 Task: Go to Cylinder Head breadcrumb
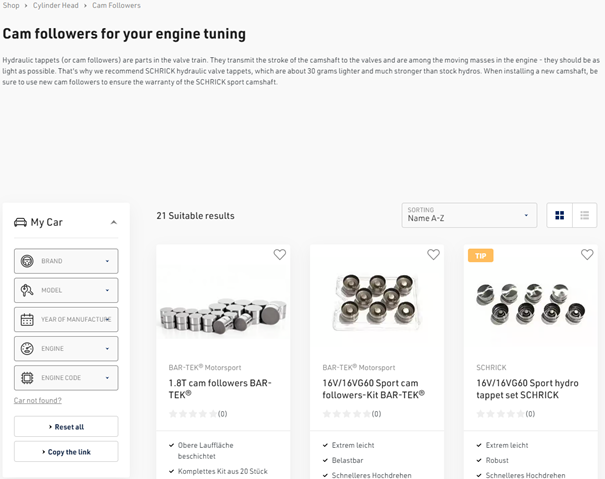(x=56, y=5)
